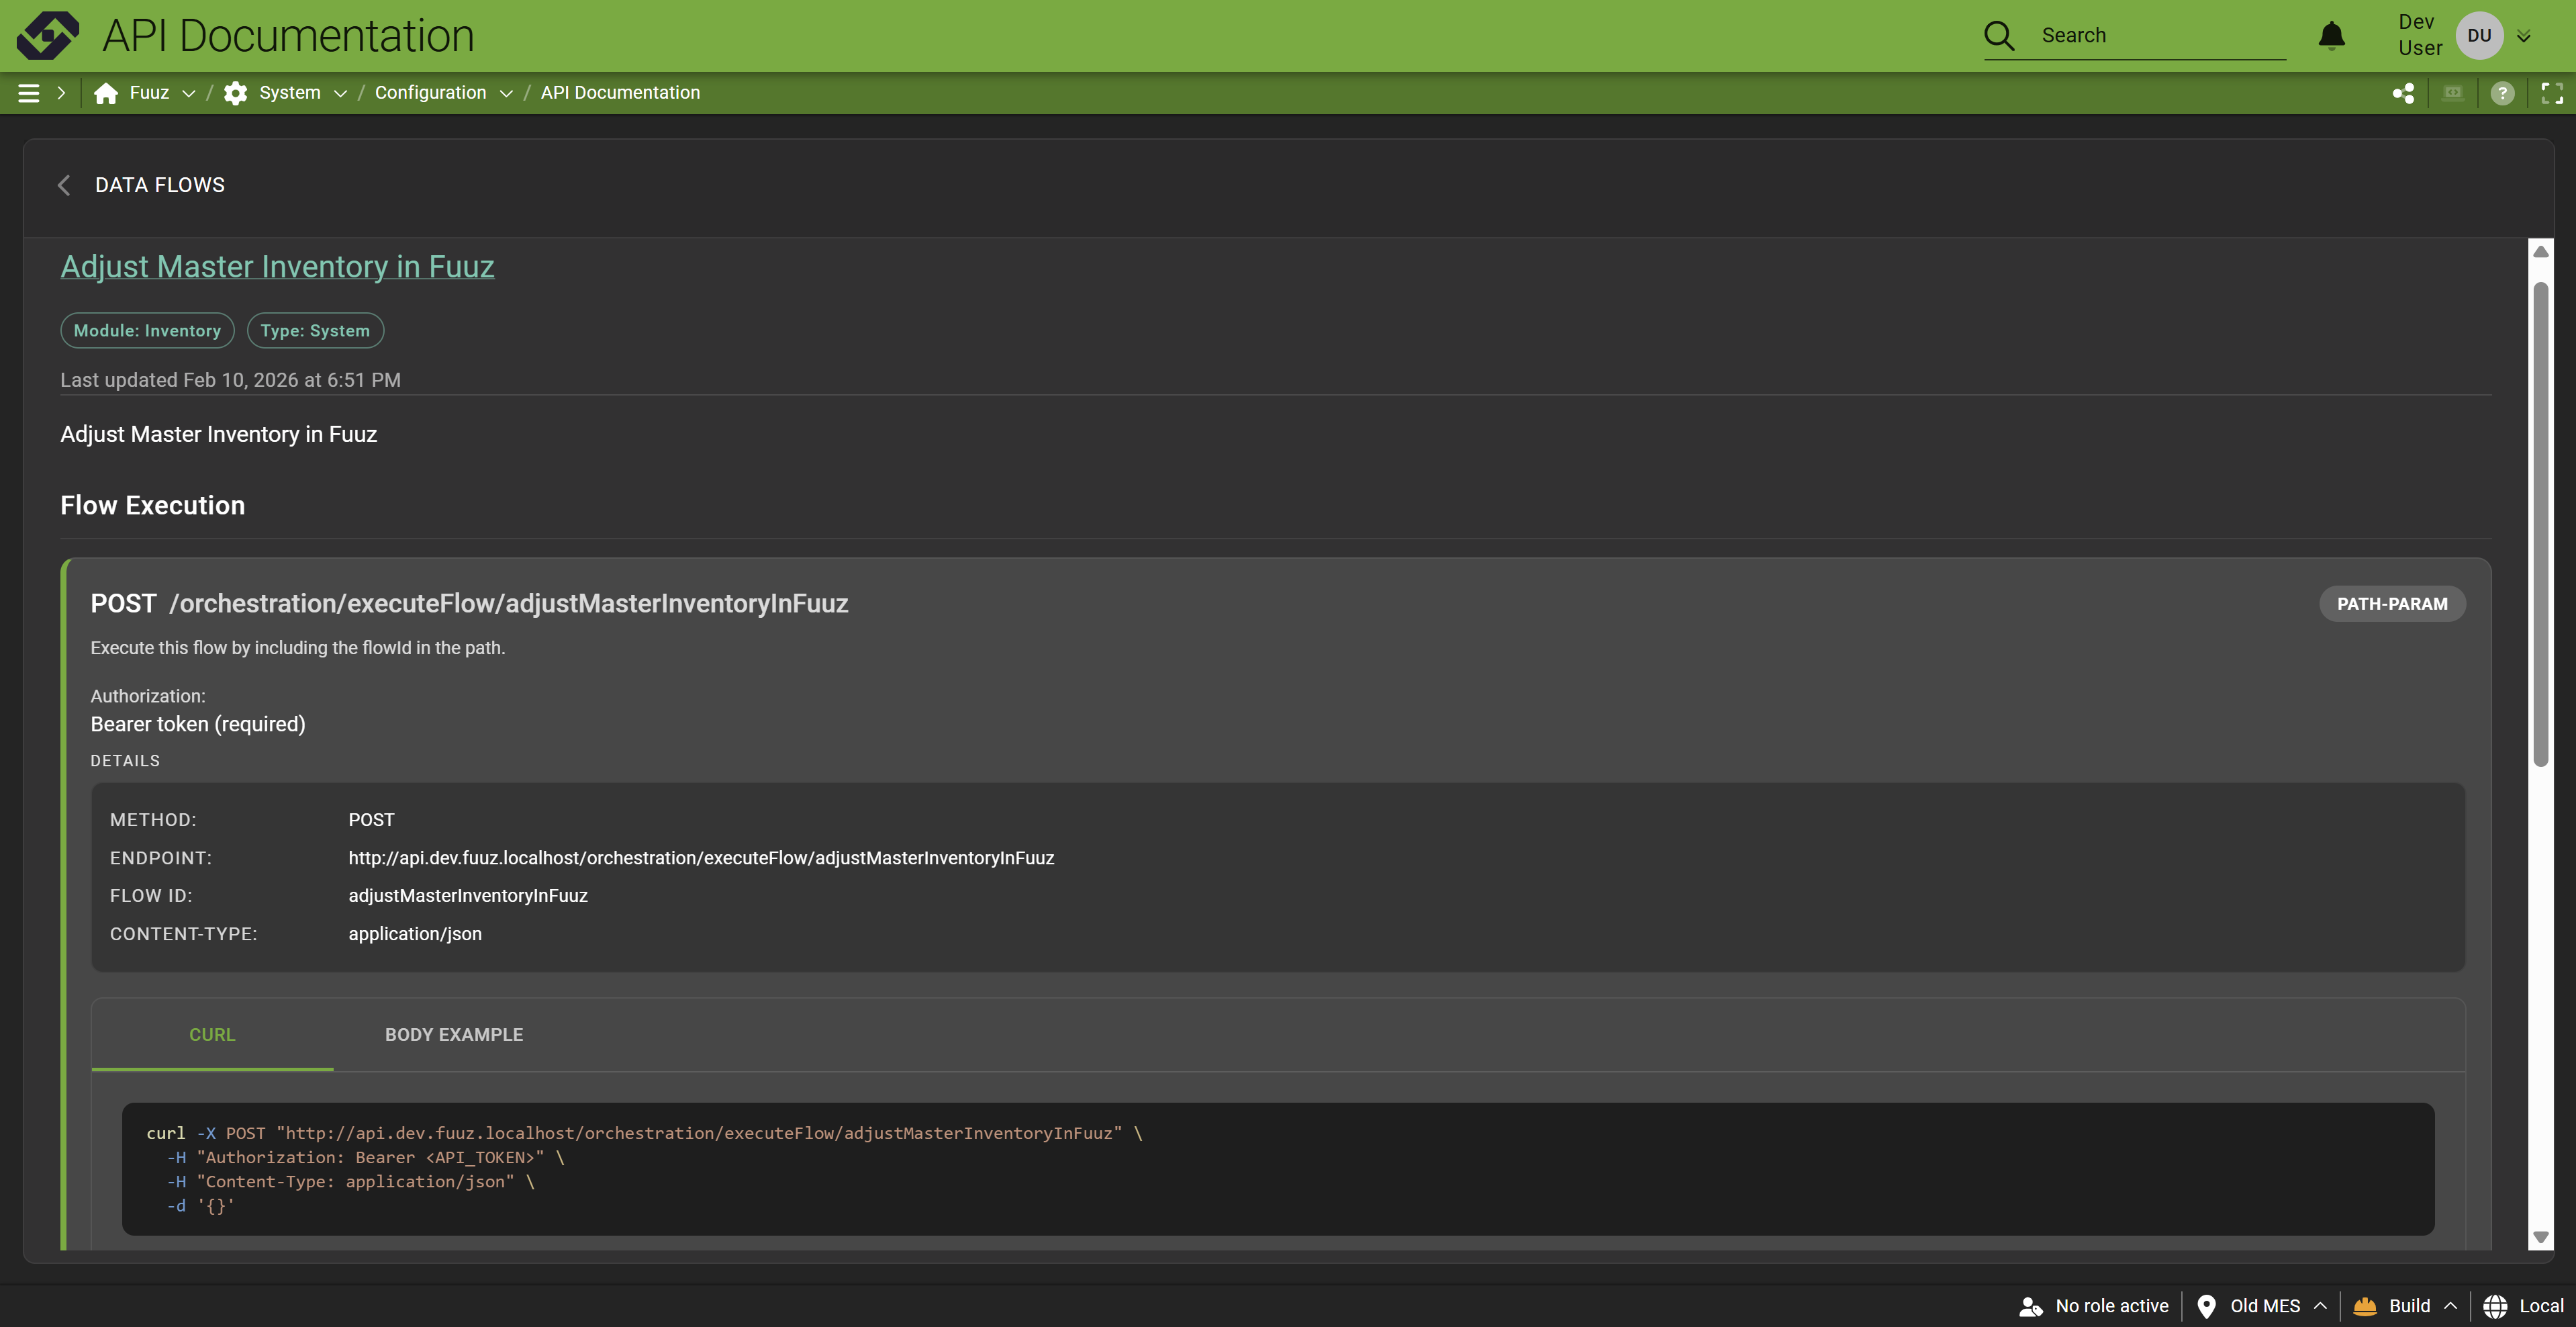
Task: Expand the System breadcrumb dropdown
Action: [340, 93]
